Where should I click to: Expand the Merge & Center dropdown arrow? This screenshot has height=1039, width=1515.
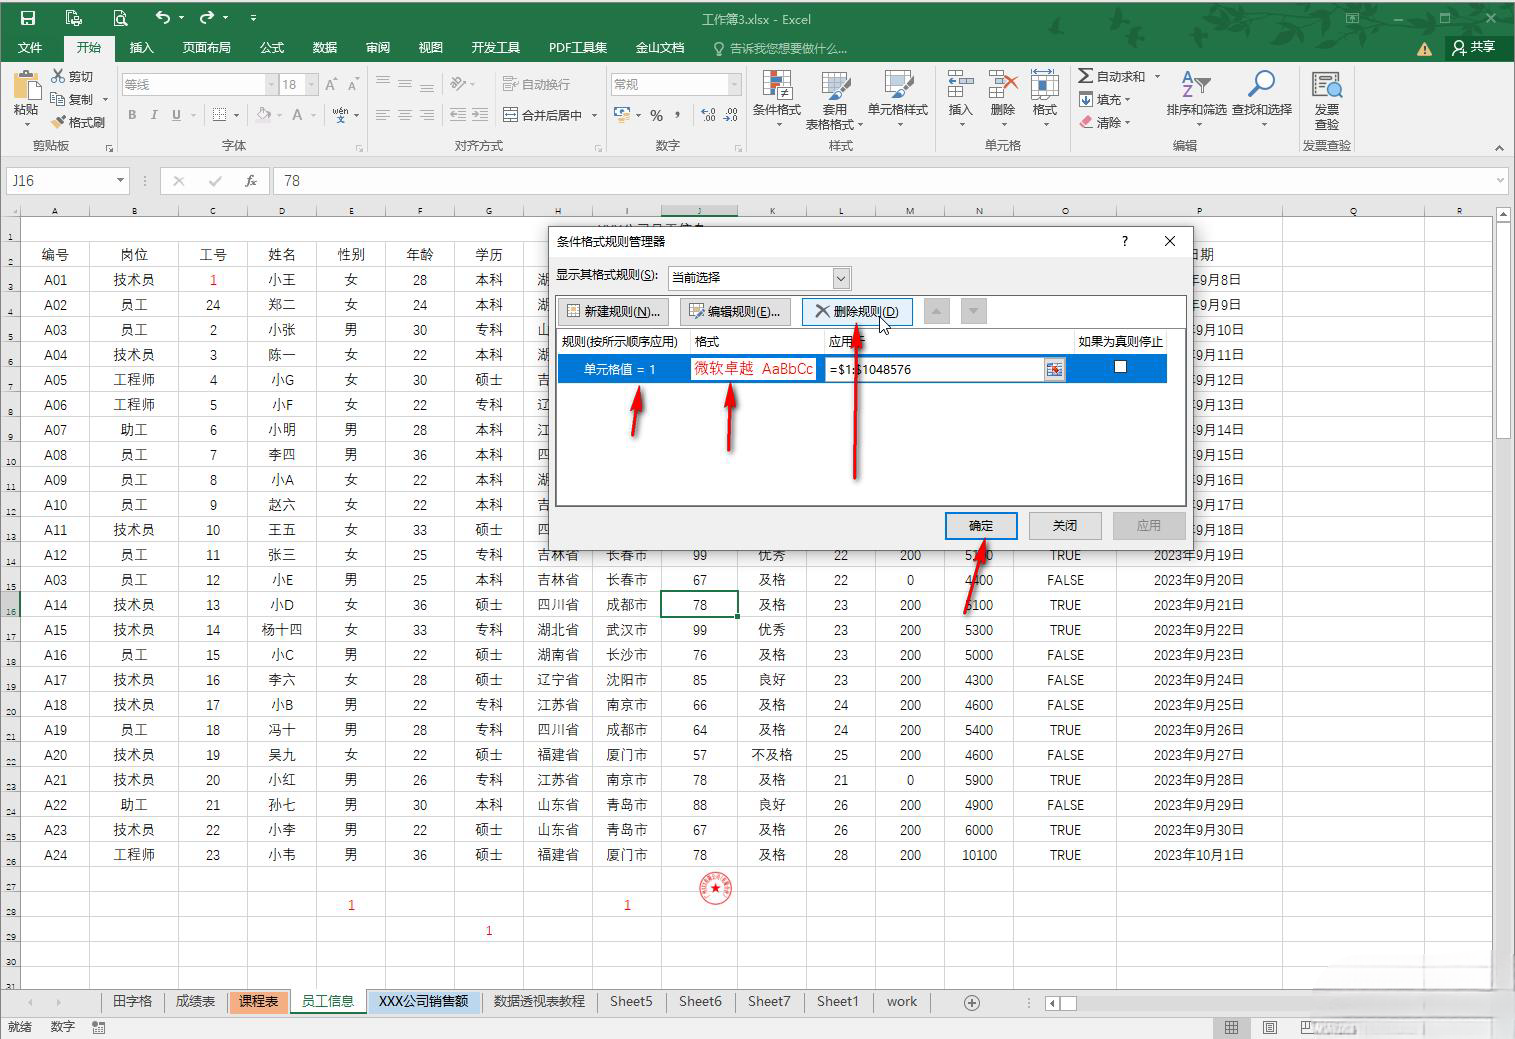tap(594, 115)
